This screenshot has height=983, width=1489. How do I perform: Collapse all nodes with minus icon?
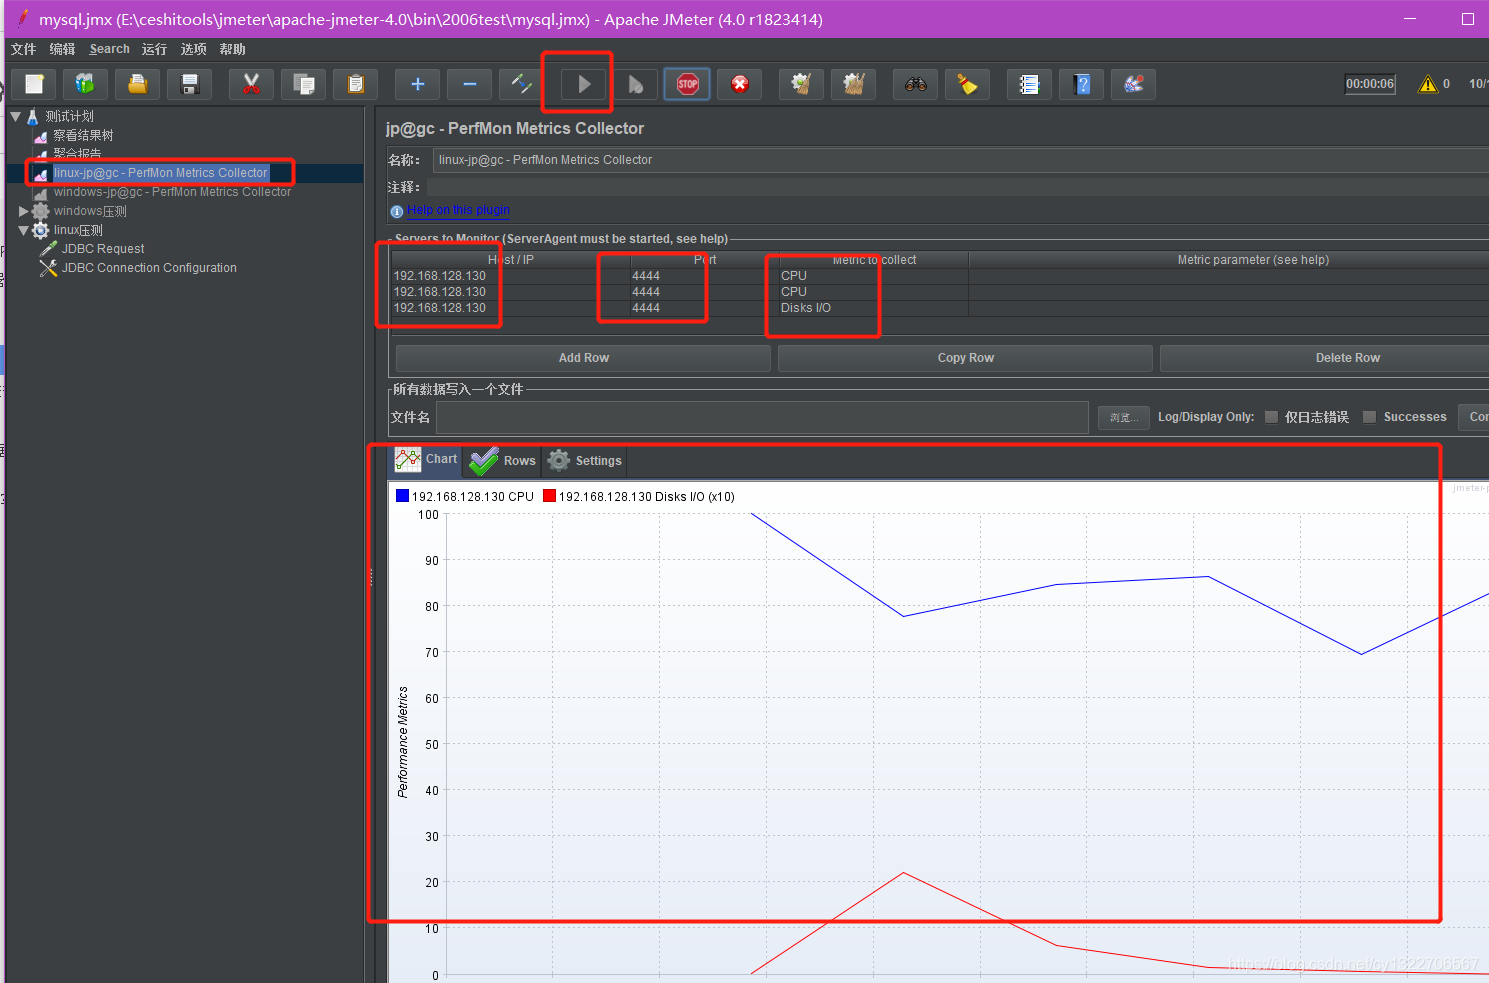click(470, 84)
